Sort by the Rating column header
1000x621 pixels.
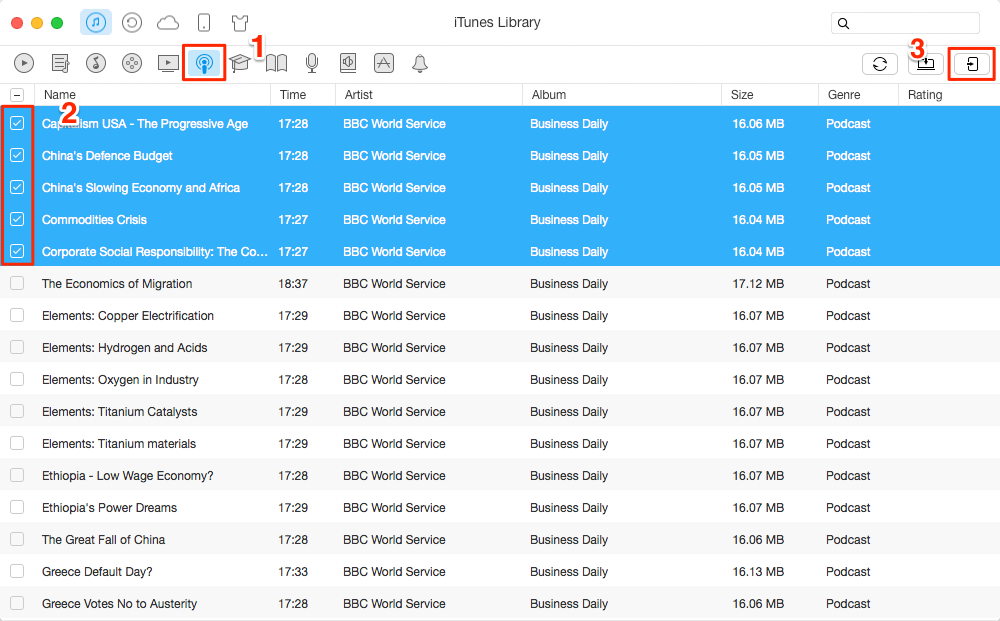[x=949, y=94]
